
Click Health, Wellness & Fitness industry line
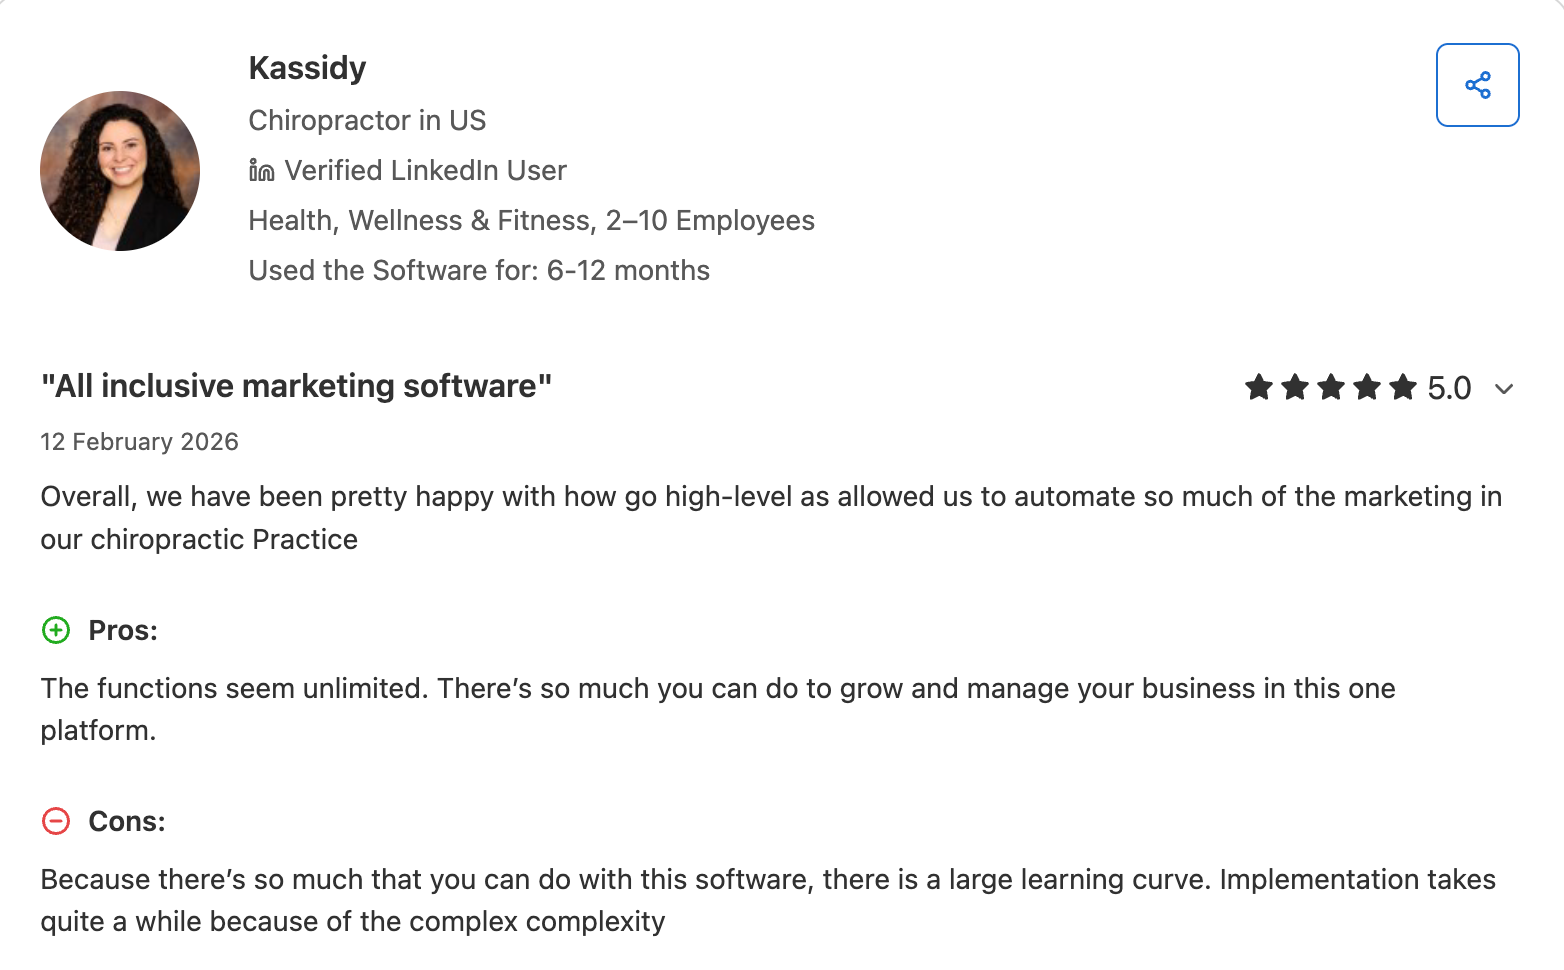(531, 221)
